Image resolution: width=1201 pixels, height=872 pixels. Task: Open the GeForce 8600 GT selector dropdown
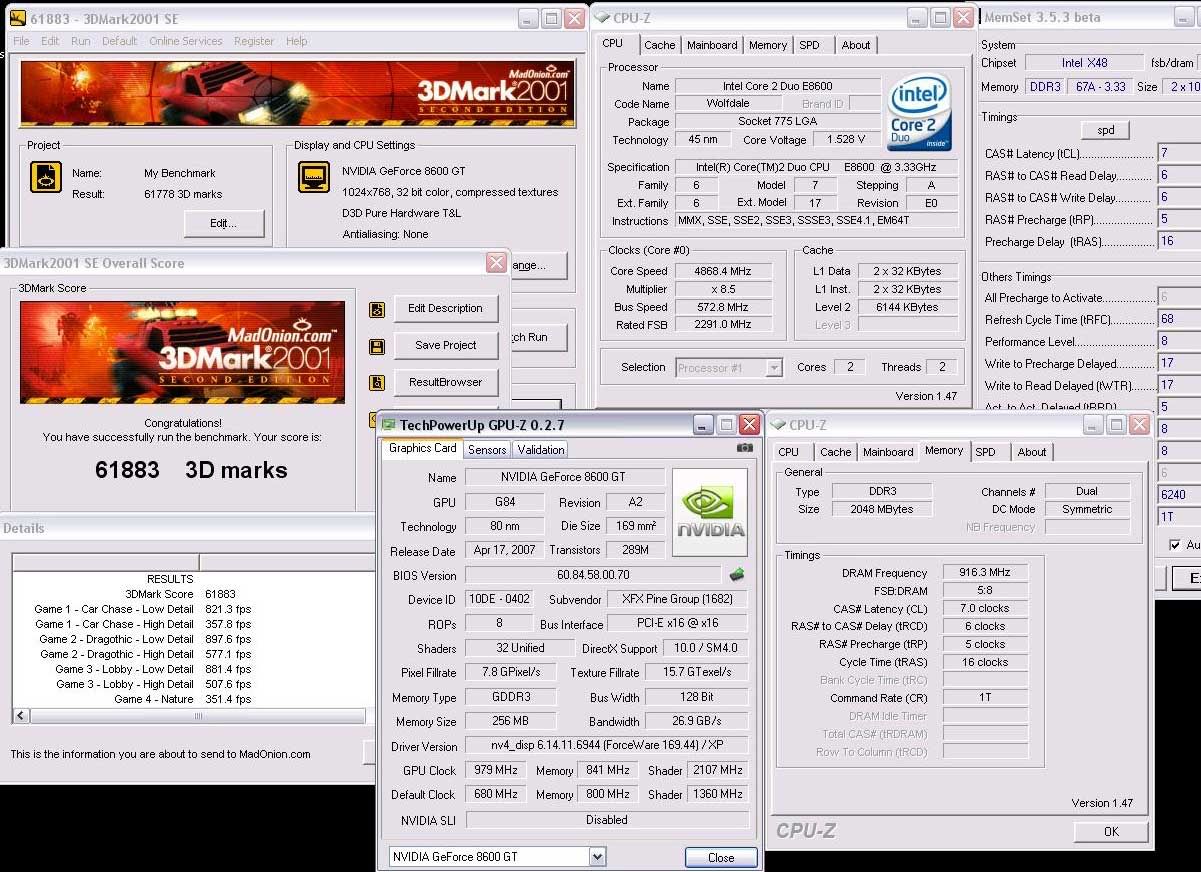point(597,857)
